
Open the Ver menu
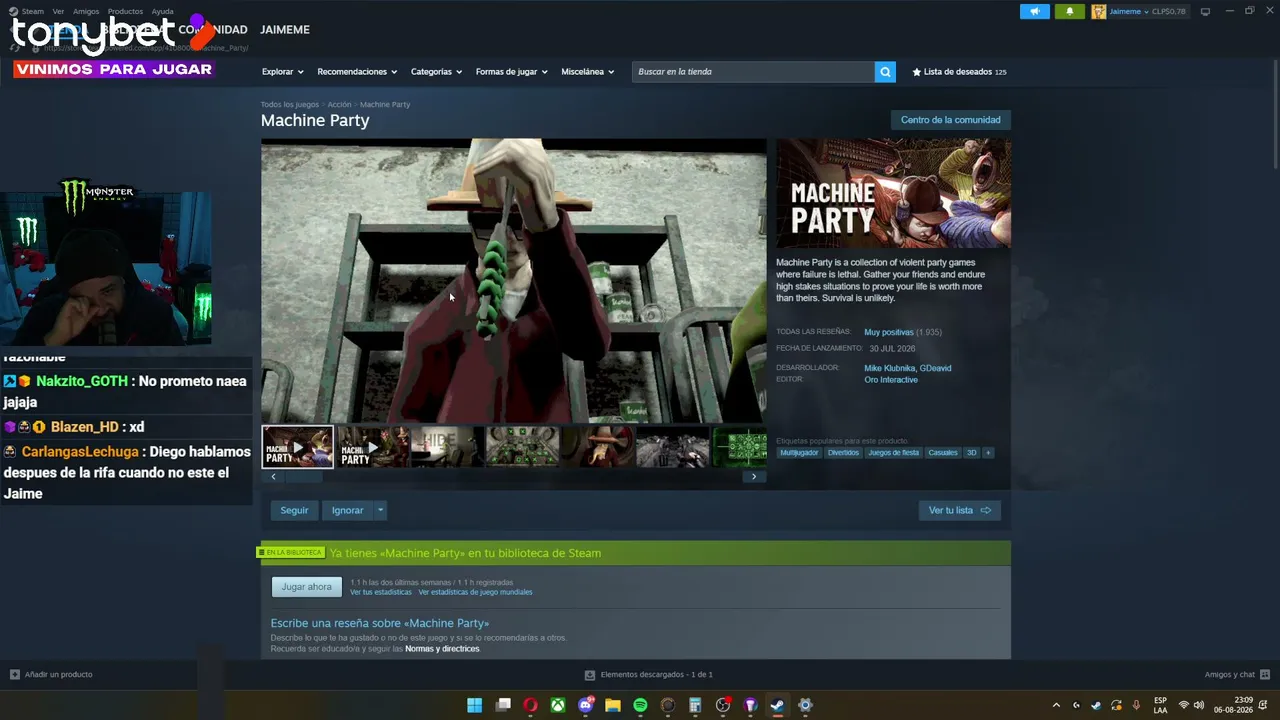pos(58,12)
